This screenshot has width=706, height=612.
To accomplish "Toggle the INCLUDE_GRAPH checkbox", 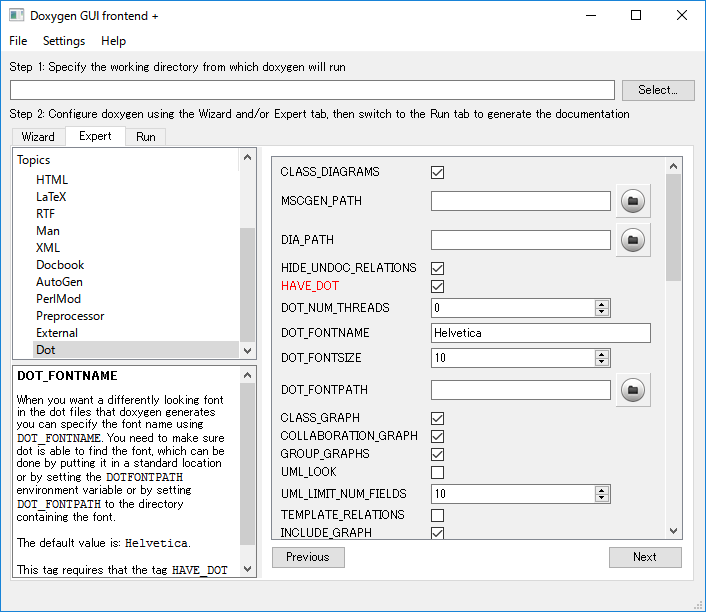I will pyautogui.click(x=437, y=533).
